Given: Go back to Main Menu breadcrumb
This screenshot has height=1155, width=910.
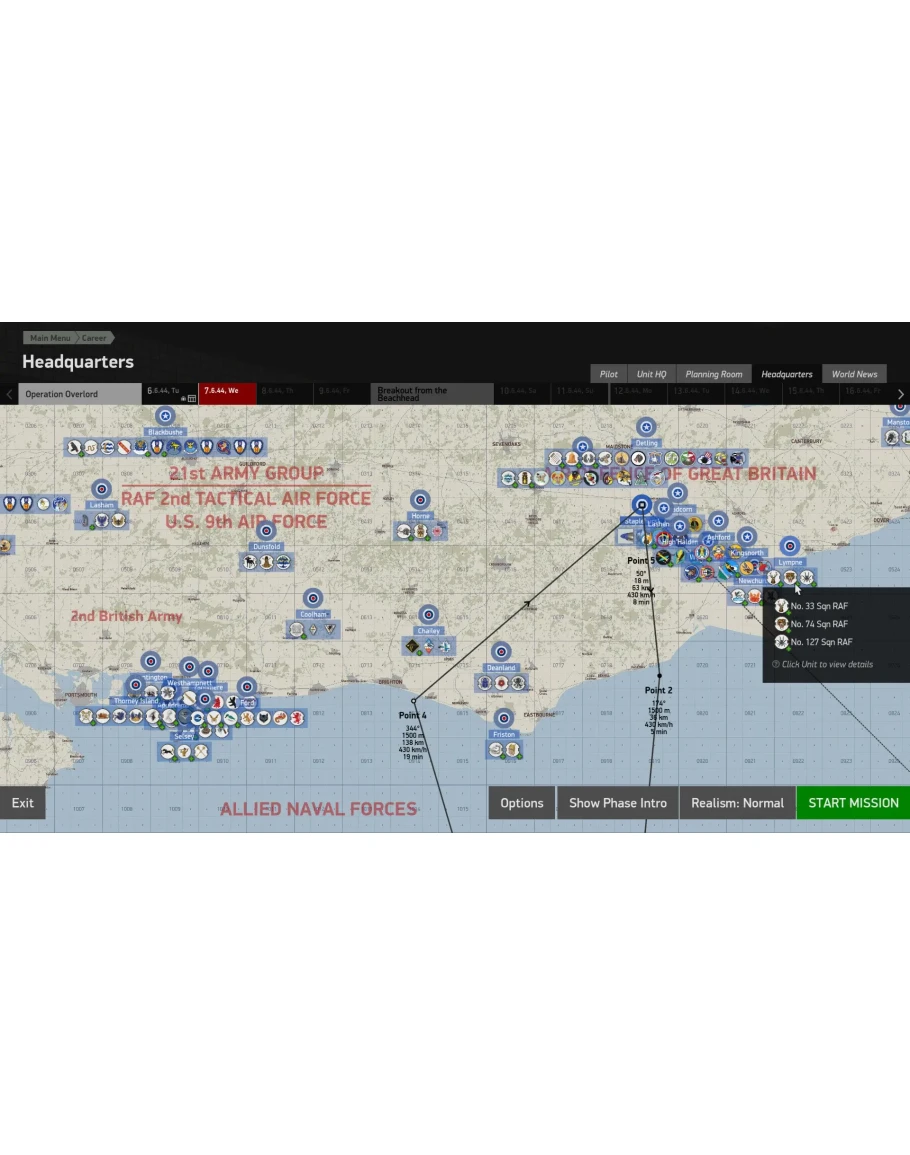Looking at the screenshot, I should pyautogui.click(x=50, y=338).
